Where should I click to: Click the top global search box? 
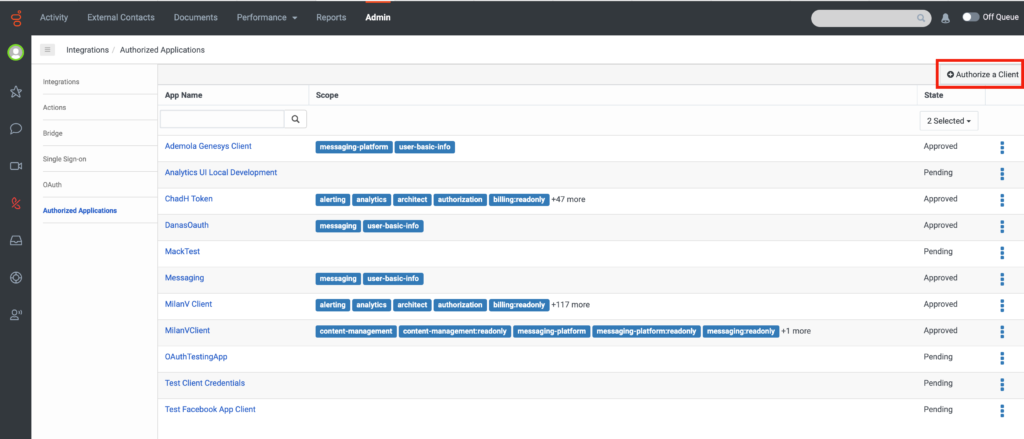871,18
